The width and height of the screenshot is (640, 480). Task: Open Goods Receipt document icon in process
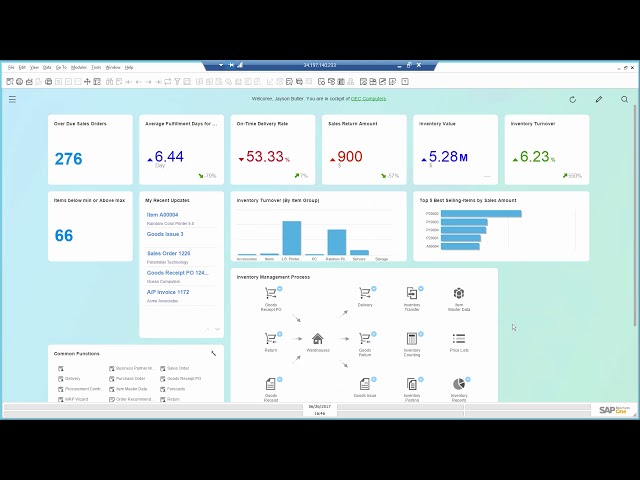(271, 384)
